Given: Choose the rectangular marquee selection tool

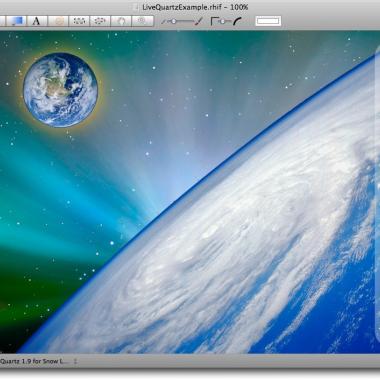Looking at the screenshot, I should click(x=79, y=21).
